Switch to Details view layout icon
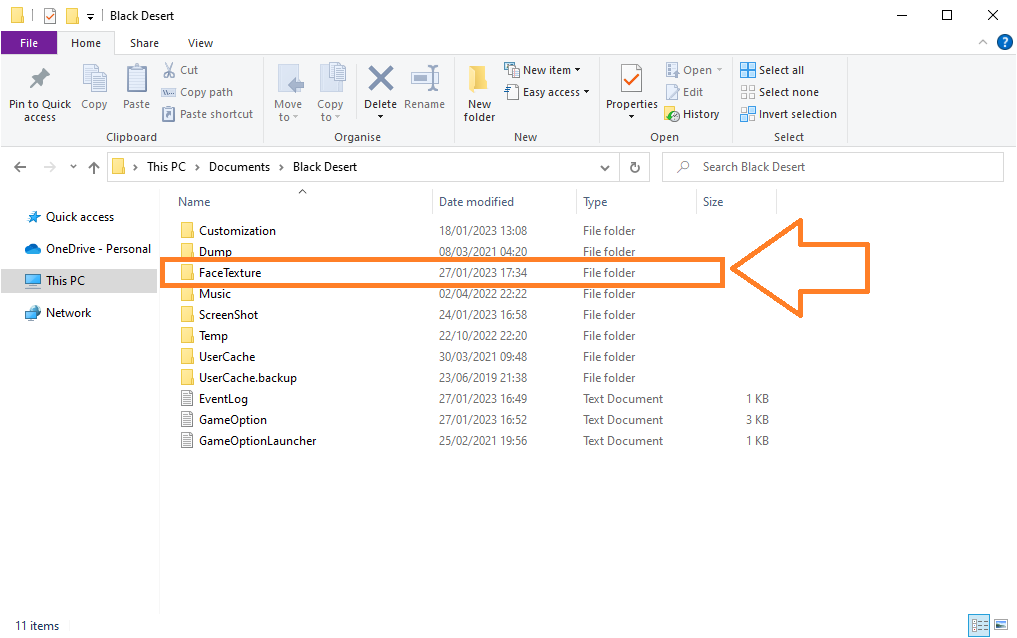Viewport: 1017px width, 638px height. [979, 626]
